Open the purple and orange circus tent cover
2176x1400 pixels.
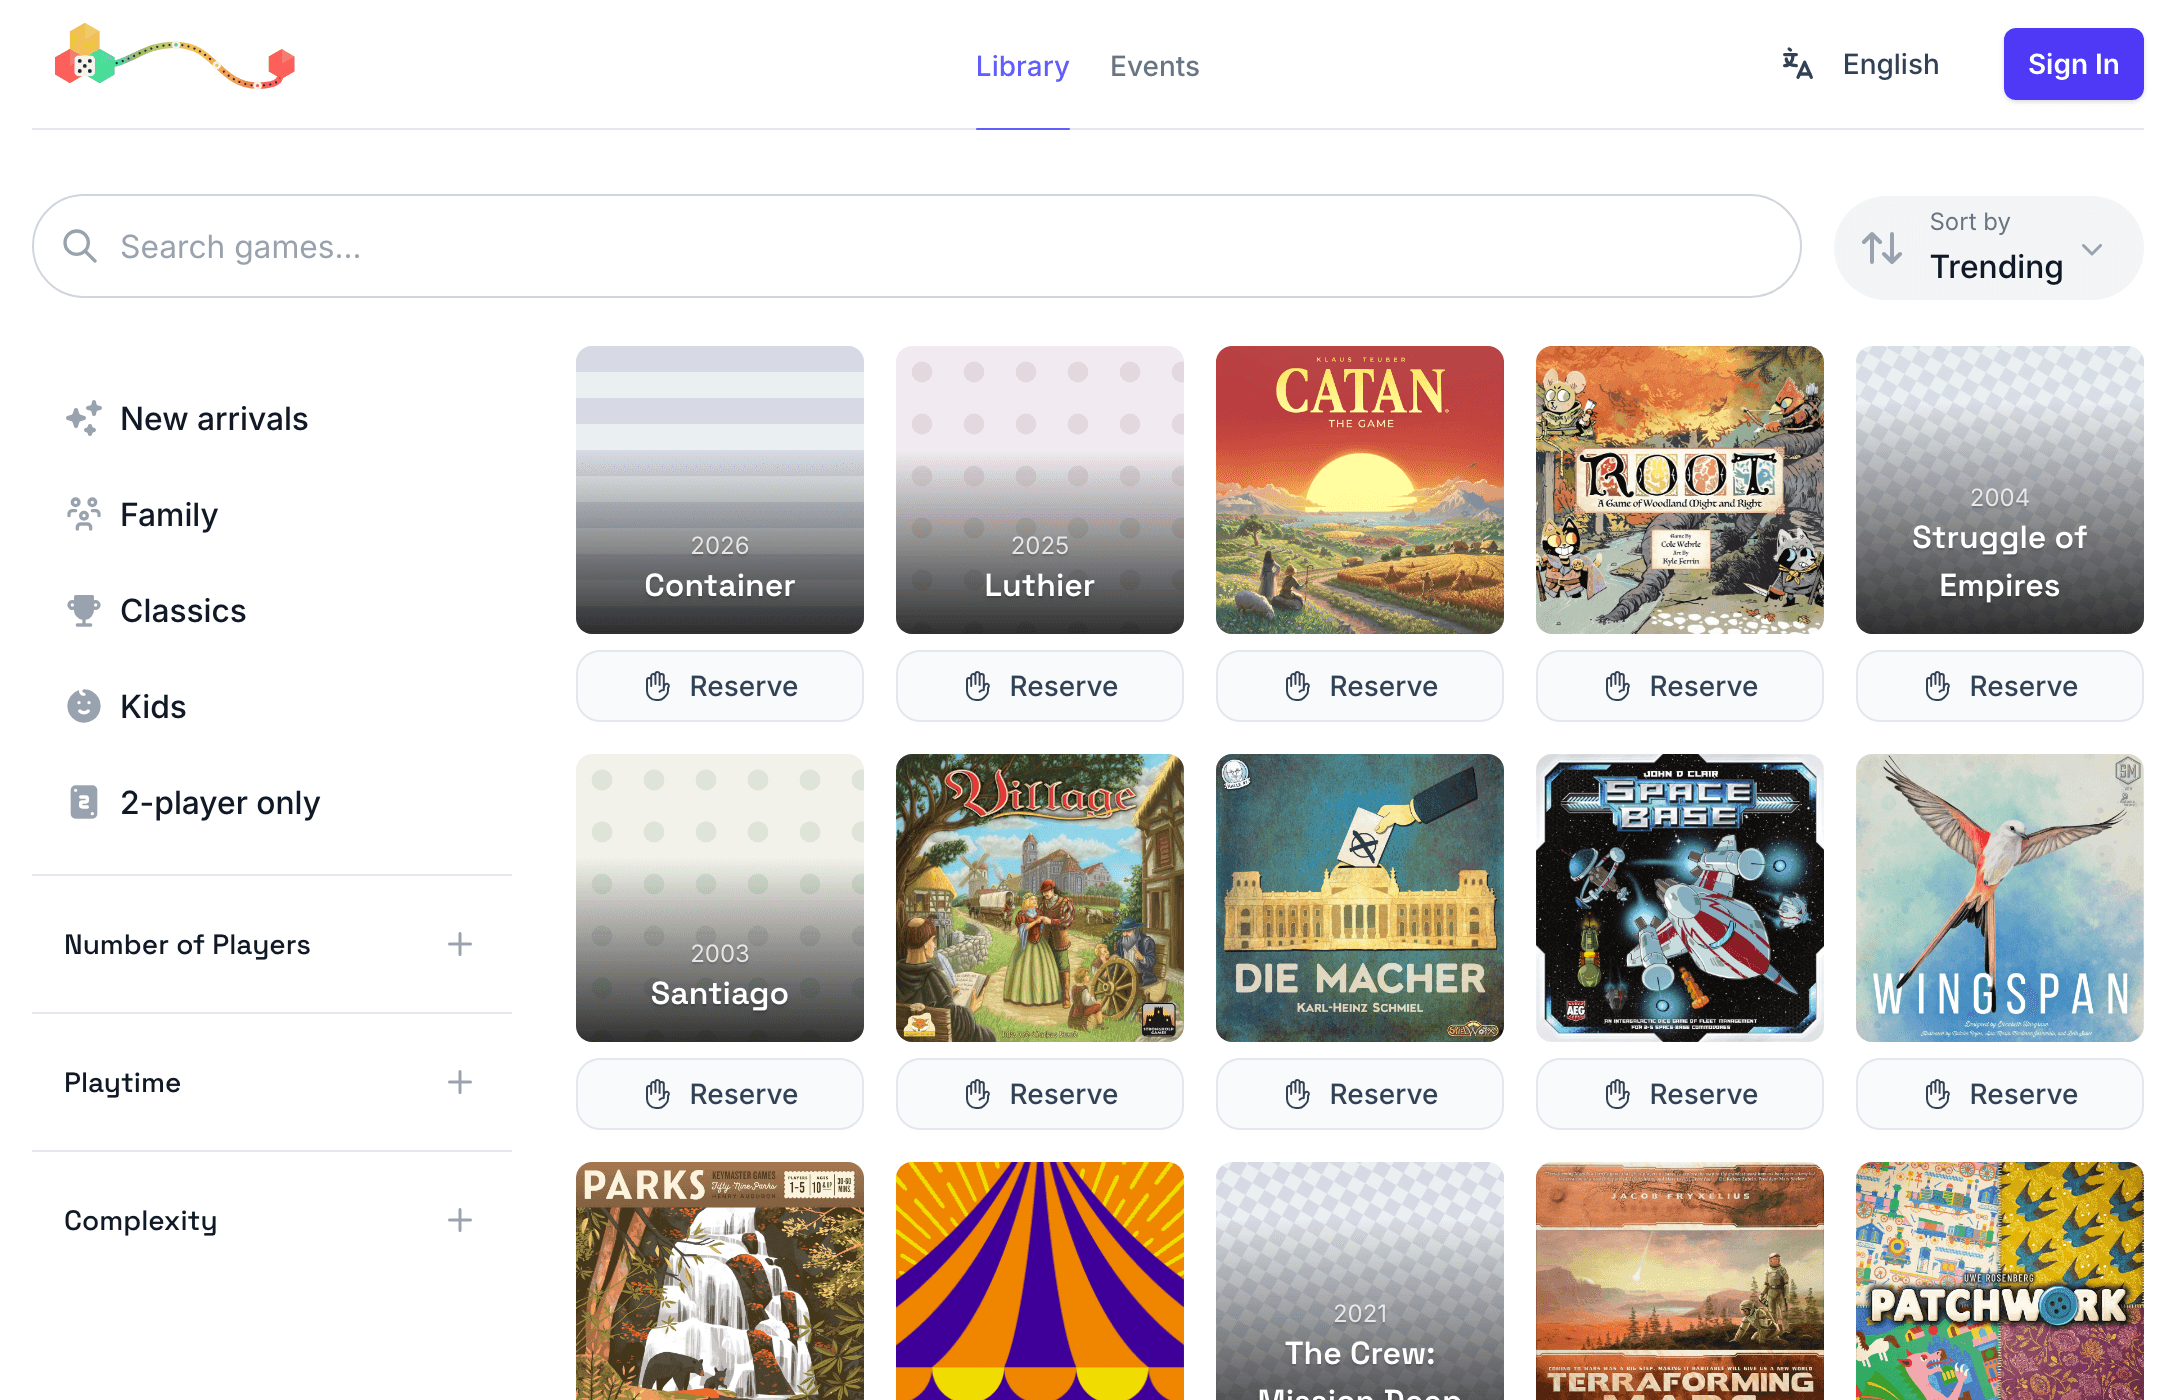click(1040, 1281)
